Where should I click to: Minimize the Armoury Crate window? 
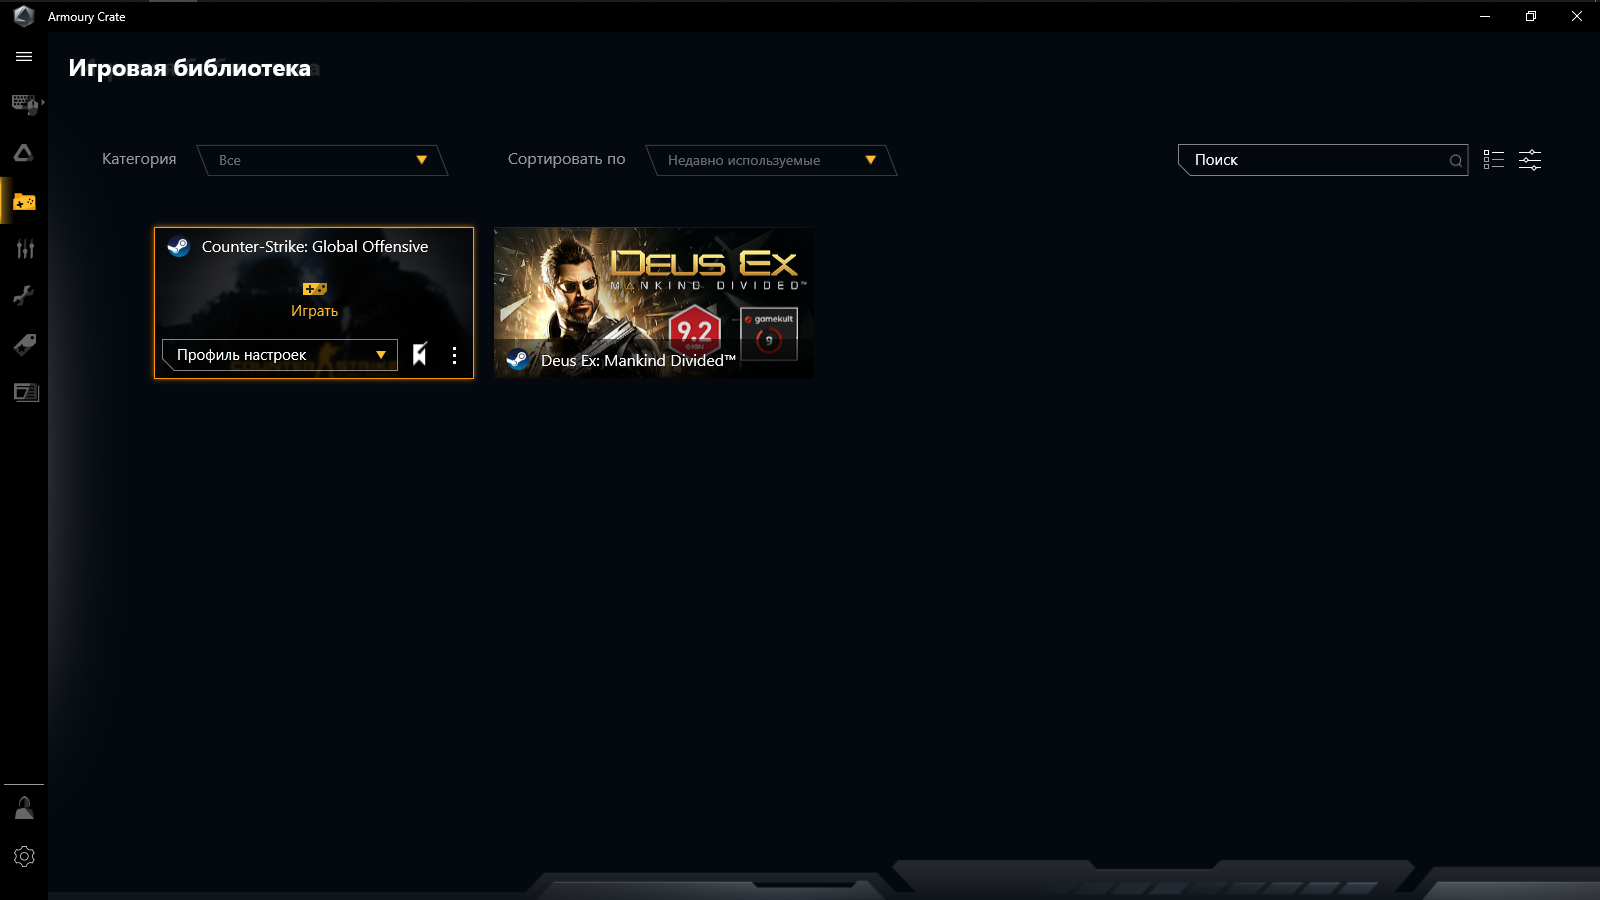coord(1485,16)
